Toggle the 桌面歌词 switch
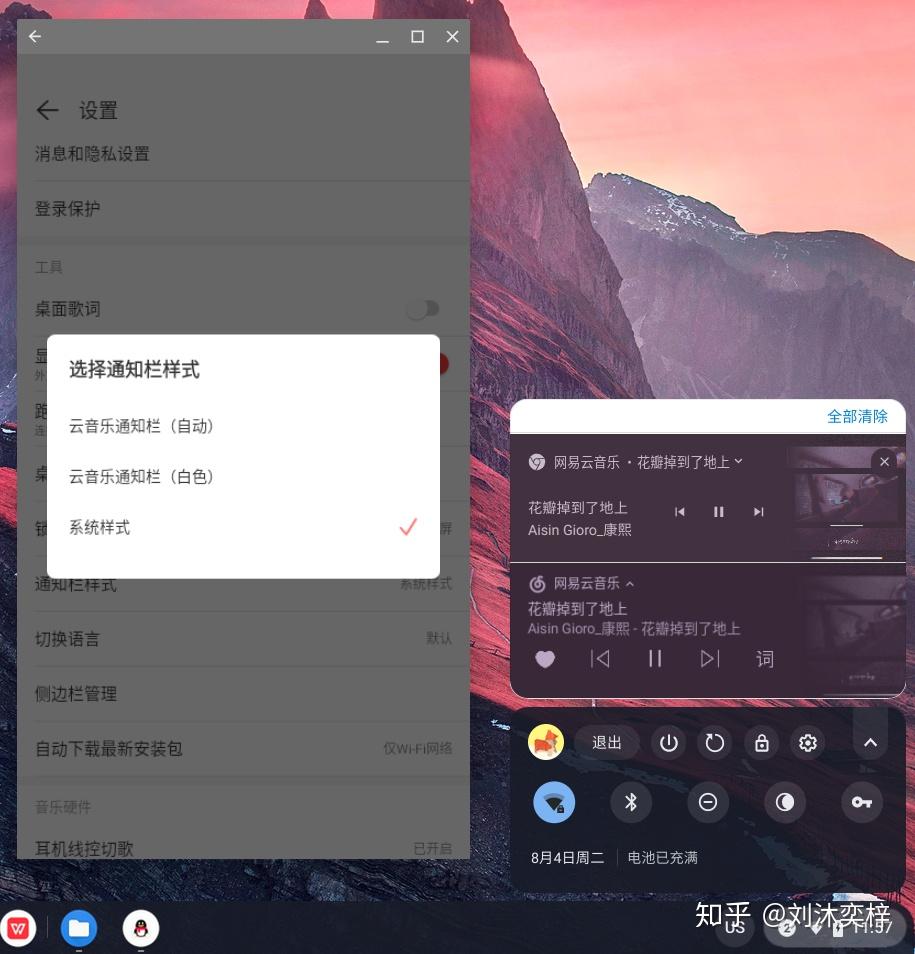This screenshot has height=954, width=915. (x=423, y=309)
